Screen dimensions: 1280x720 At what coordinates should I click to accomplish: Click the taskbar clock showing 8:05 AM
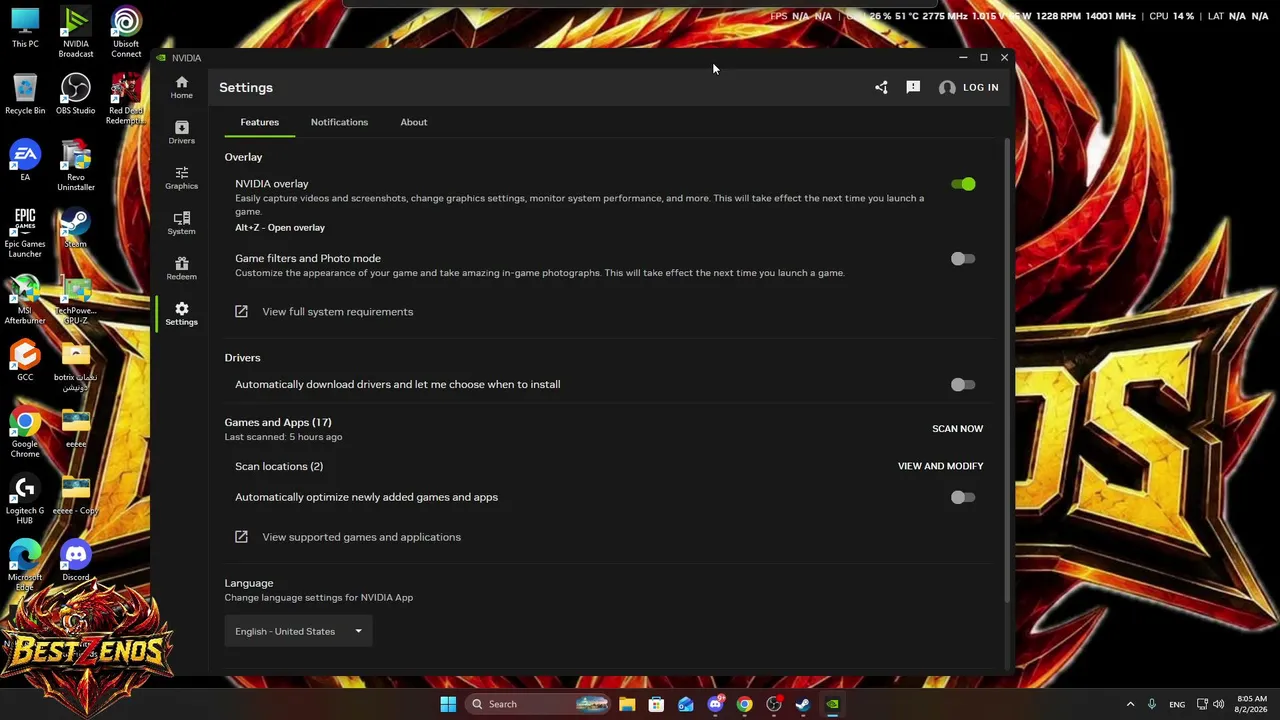click(1252, 704)
